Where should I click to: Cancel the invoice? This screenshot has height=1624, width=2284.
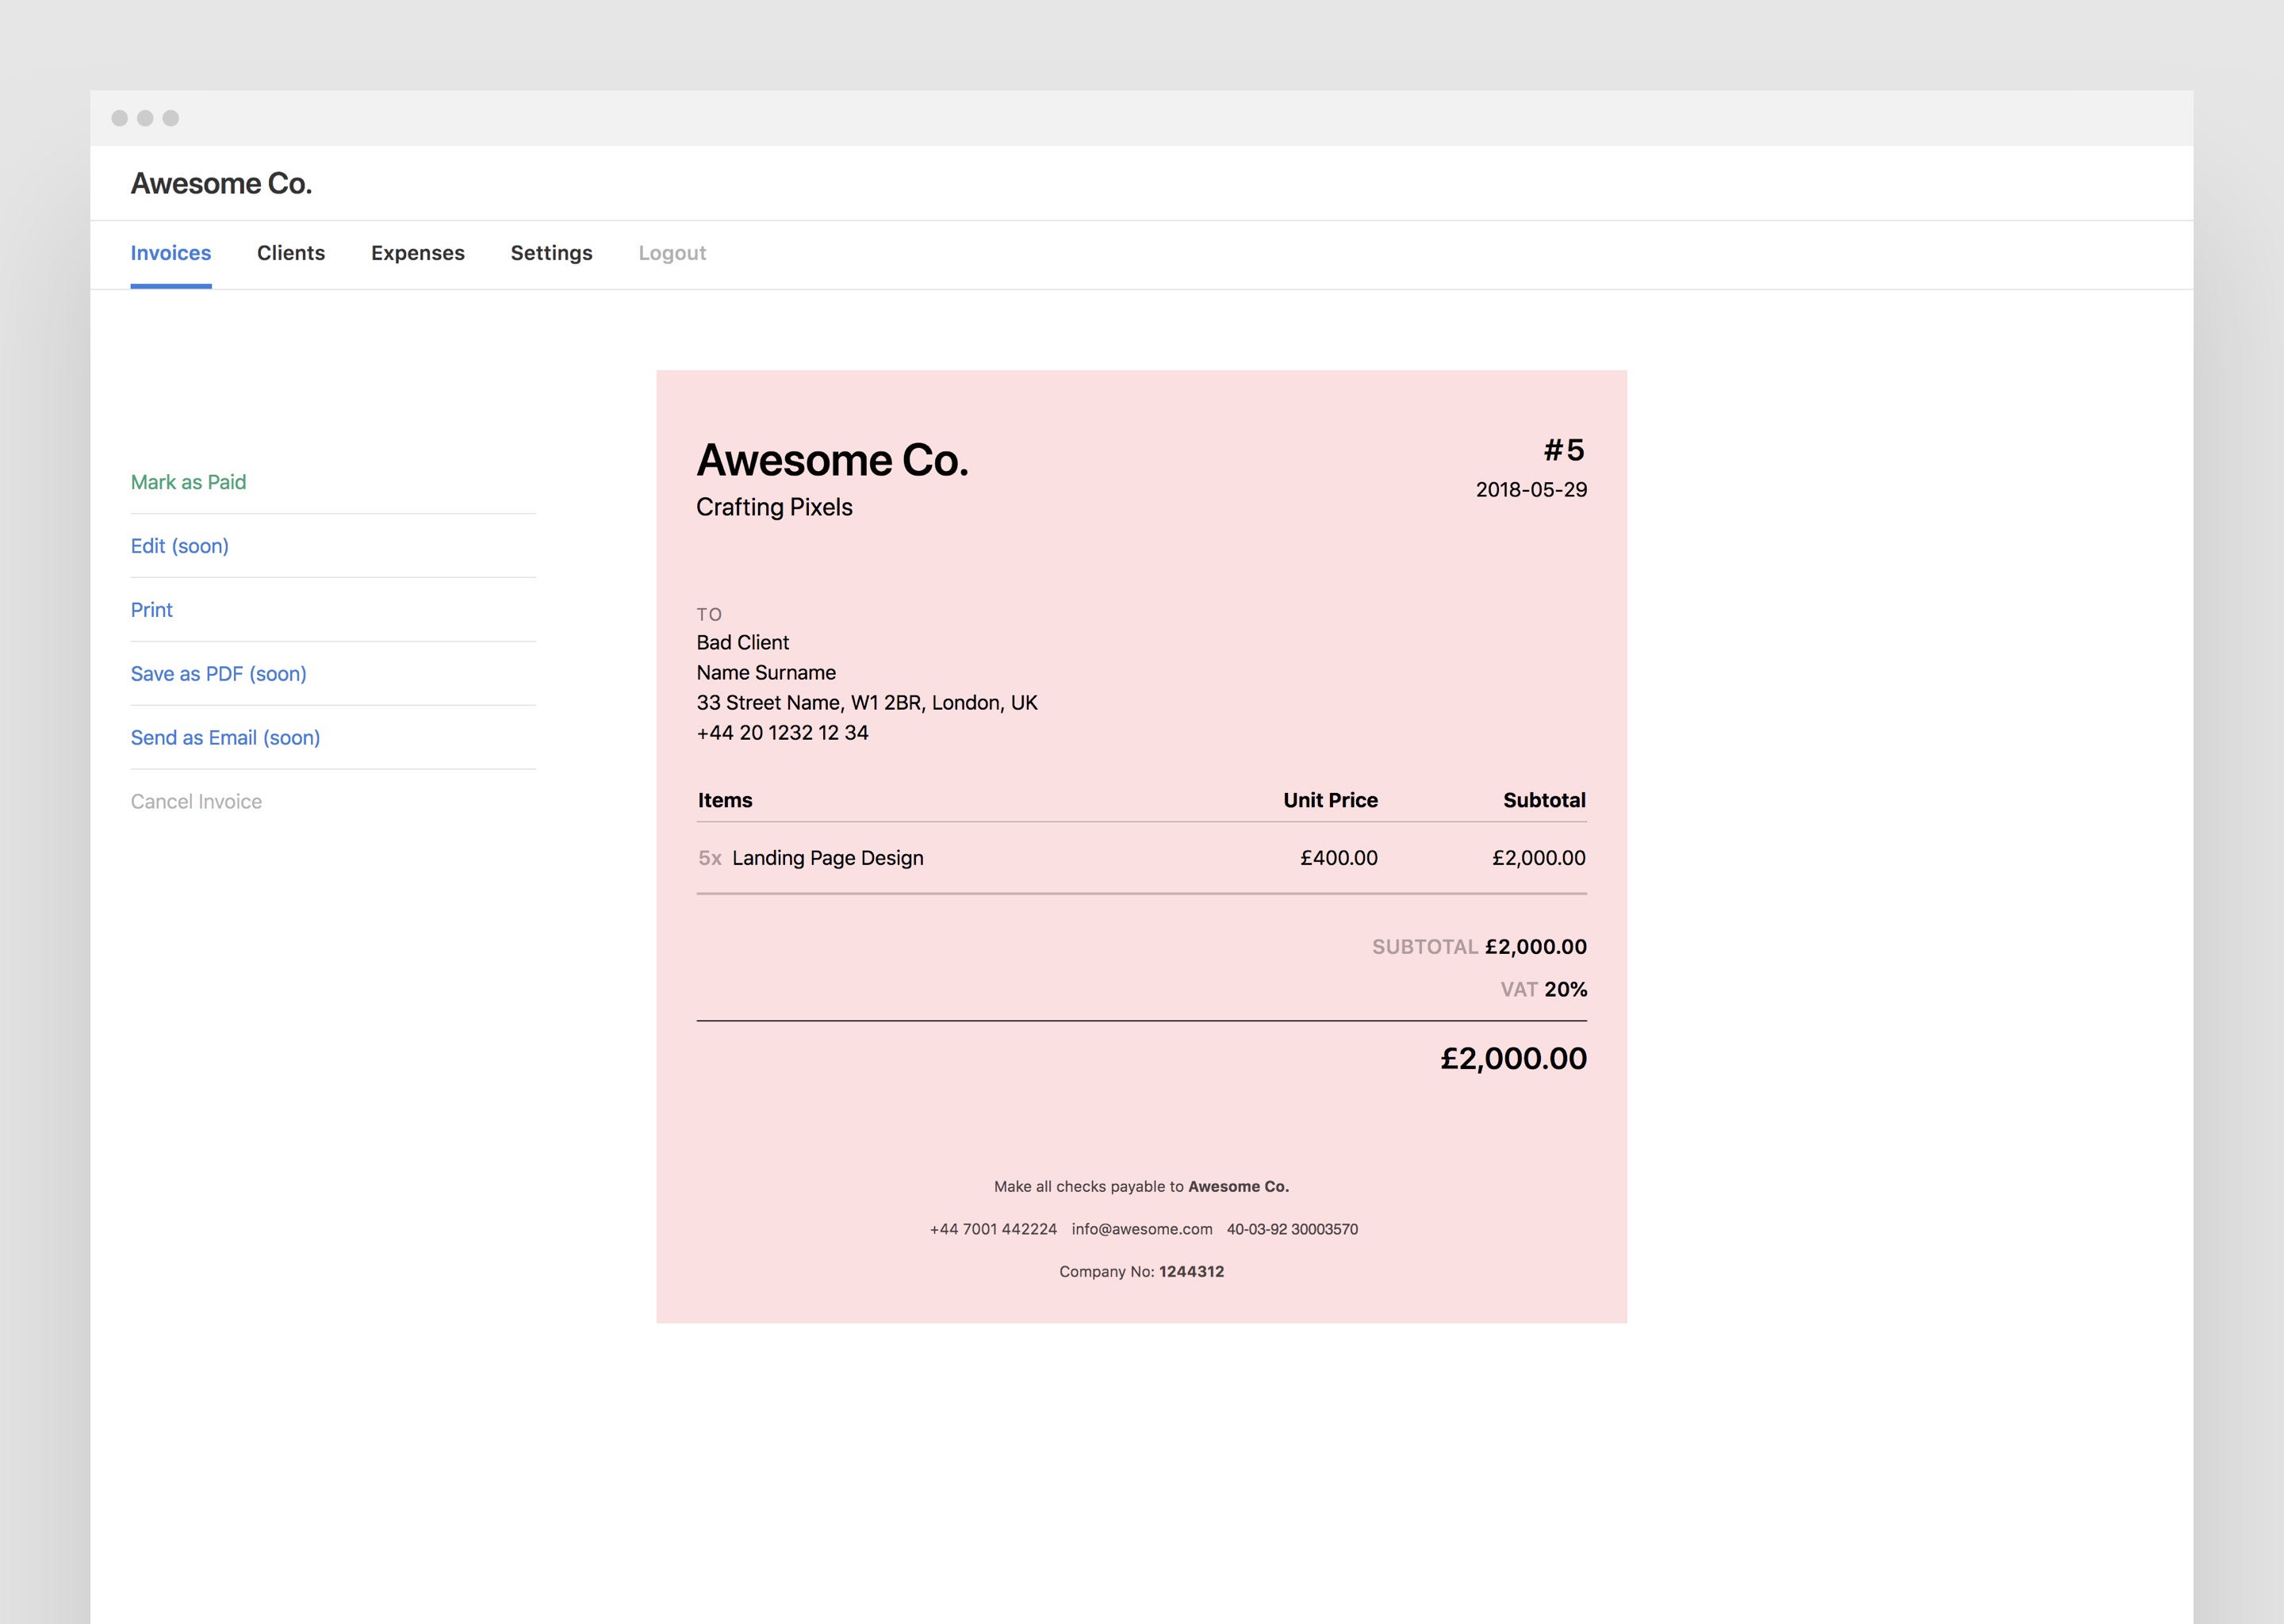click(196, 802)
